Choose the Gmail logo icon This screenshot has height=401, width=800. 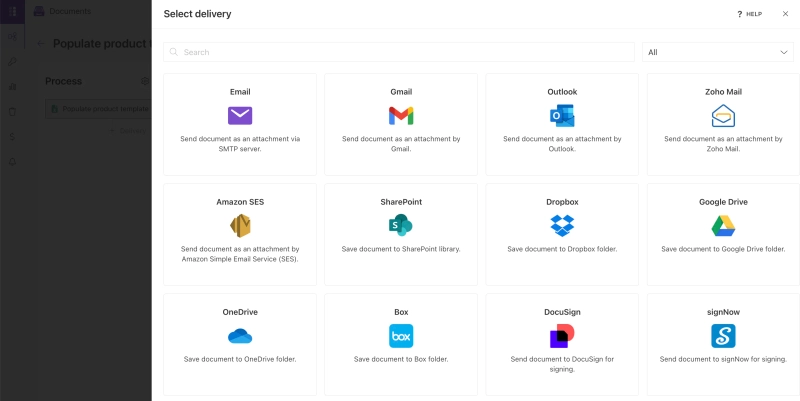click(401, 116)
